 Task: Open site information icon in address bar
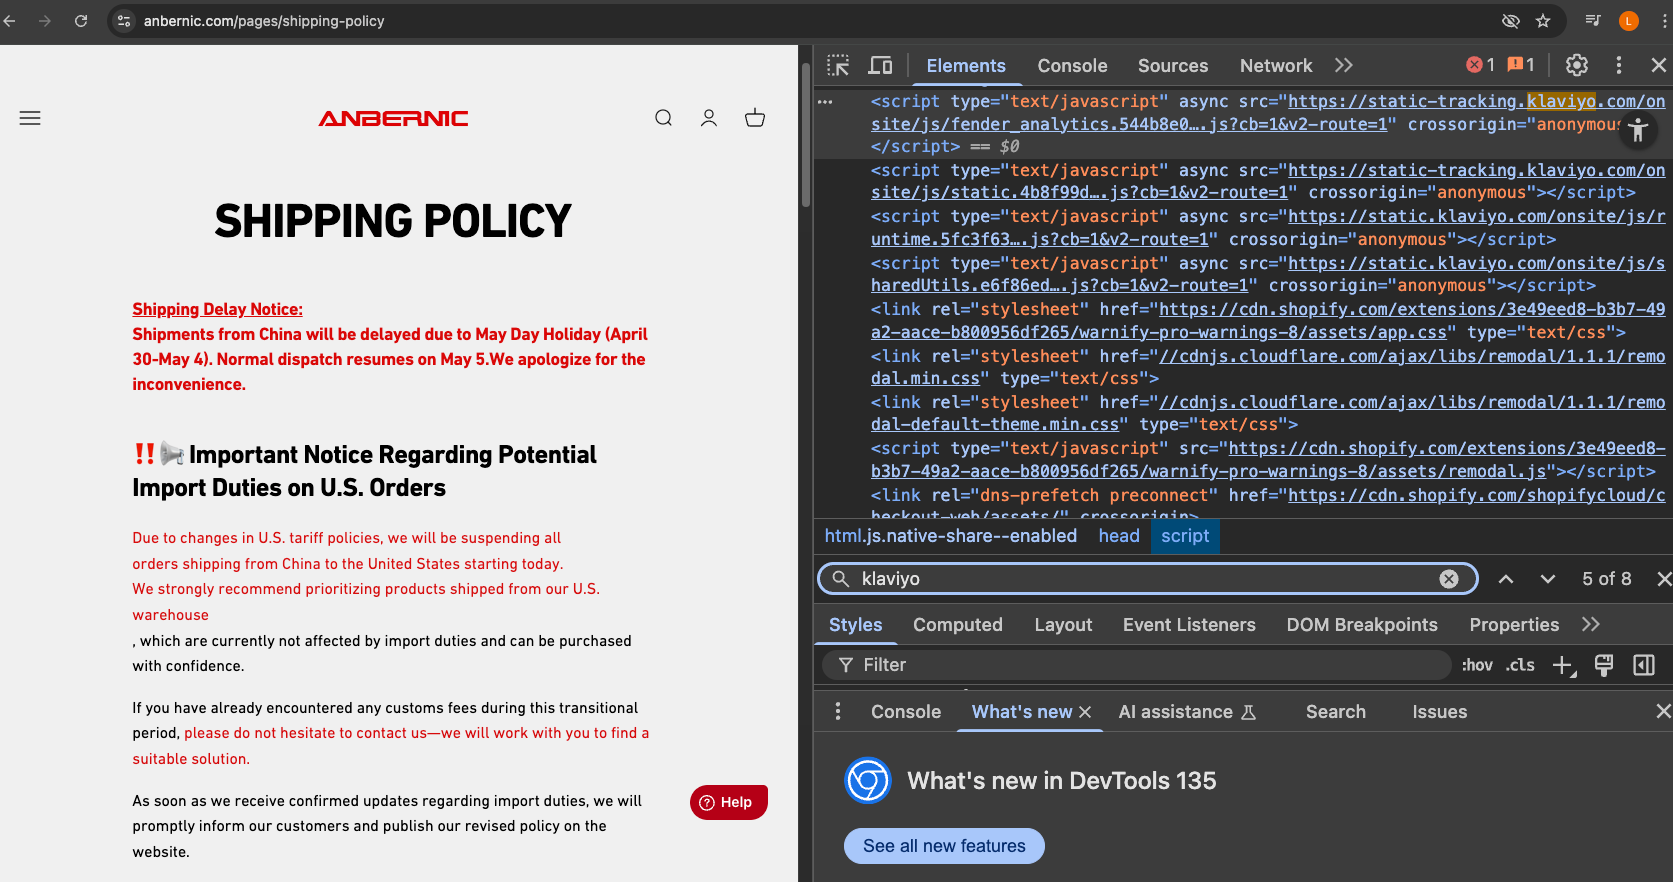pyautogui.click(x=124, y=21)
